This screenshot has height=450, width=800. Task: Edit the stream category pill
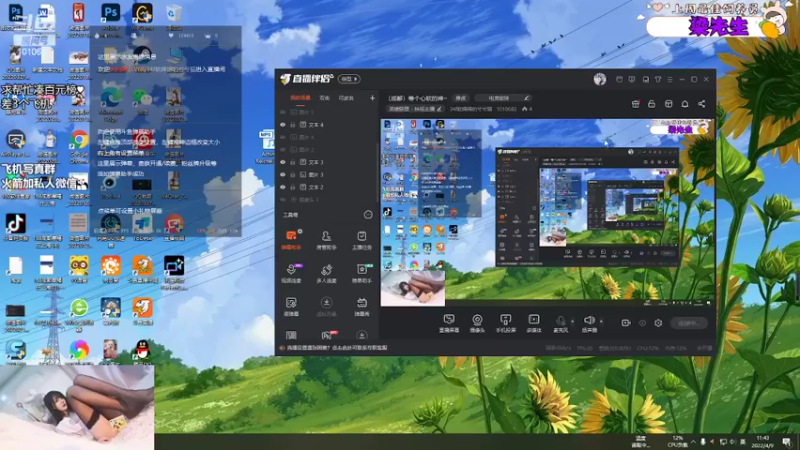coord(504,98)
